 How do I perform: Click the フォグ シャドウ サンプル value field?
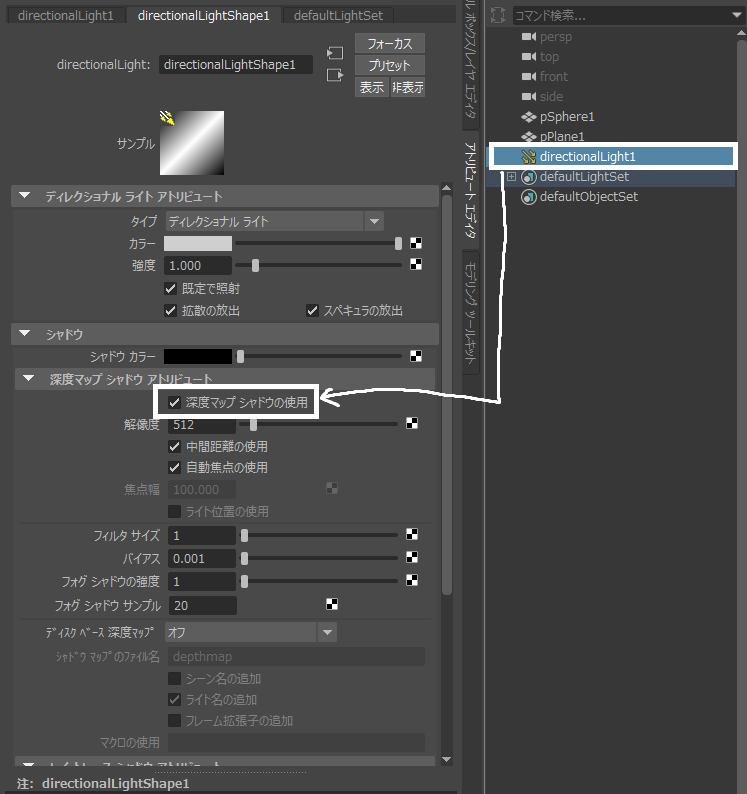point(202,605)
